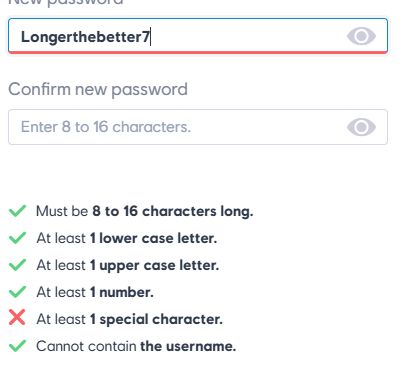Click the 'At least 1 upper case letter' rule
The image size is (402, 382).
tap(128, 266)
